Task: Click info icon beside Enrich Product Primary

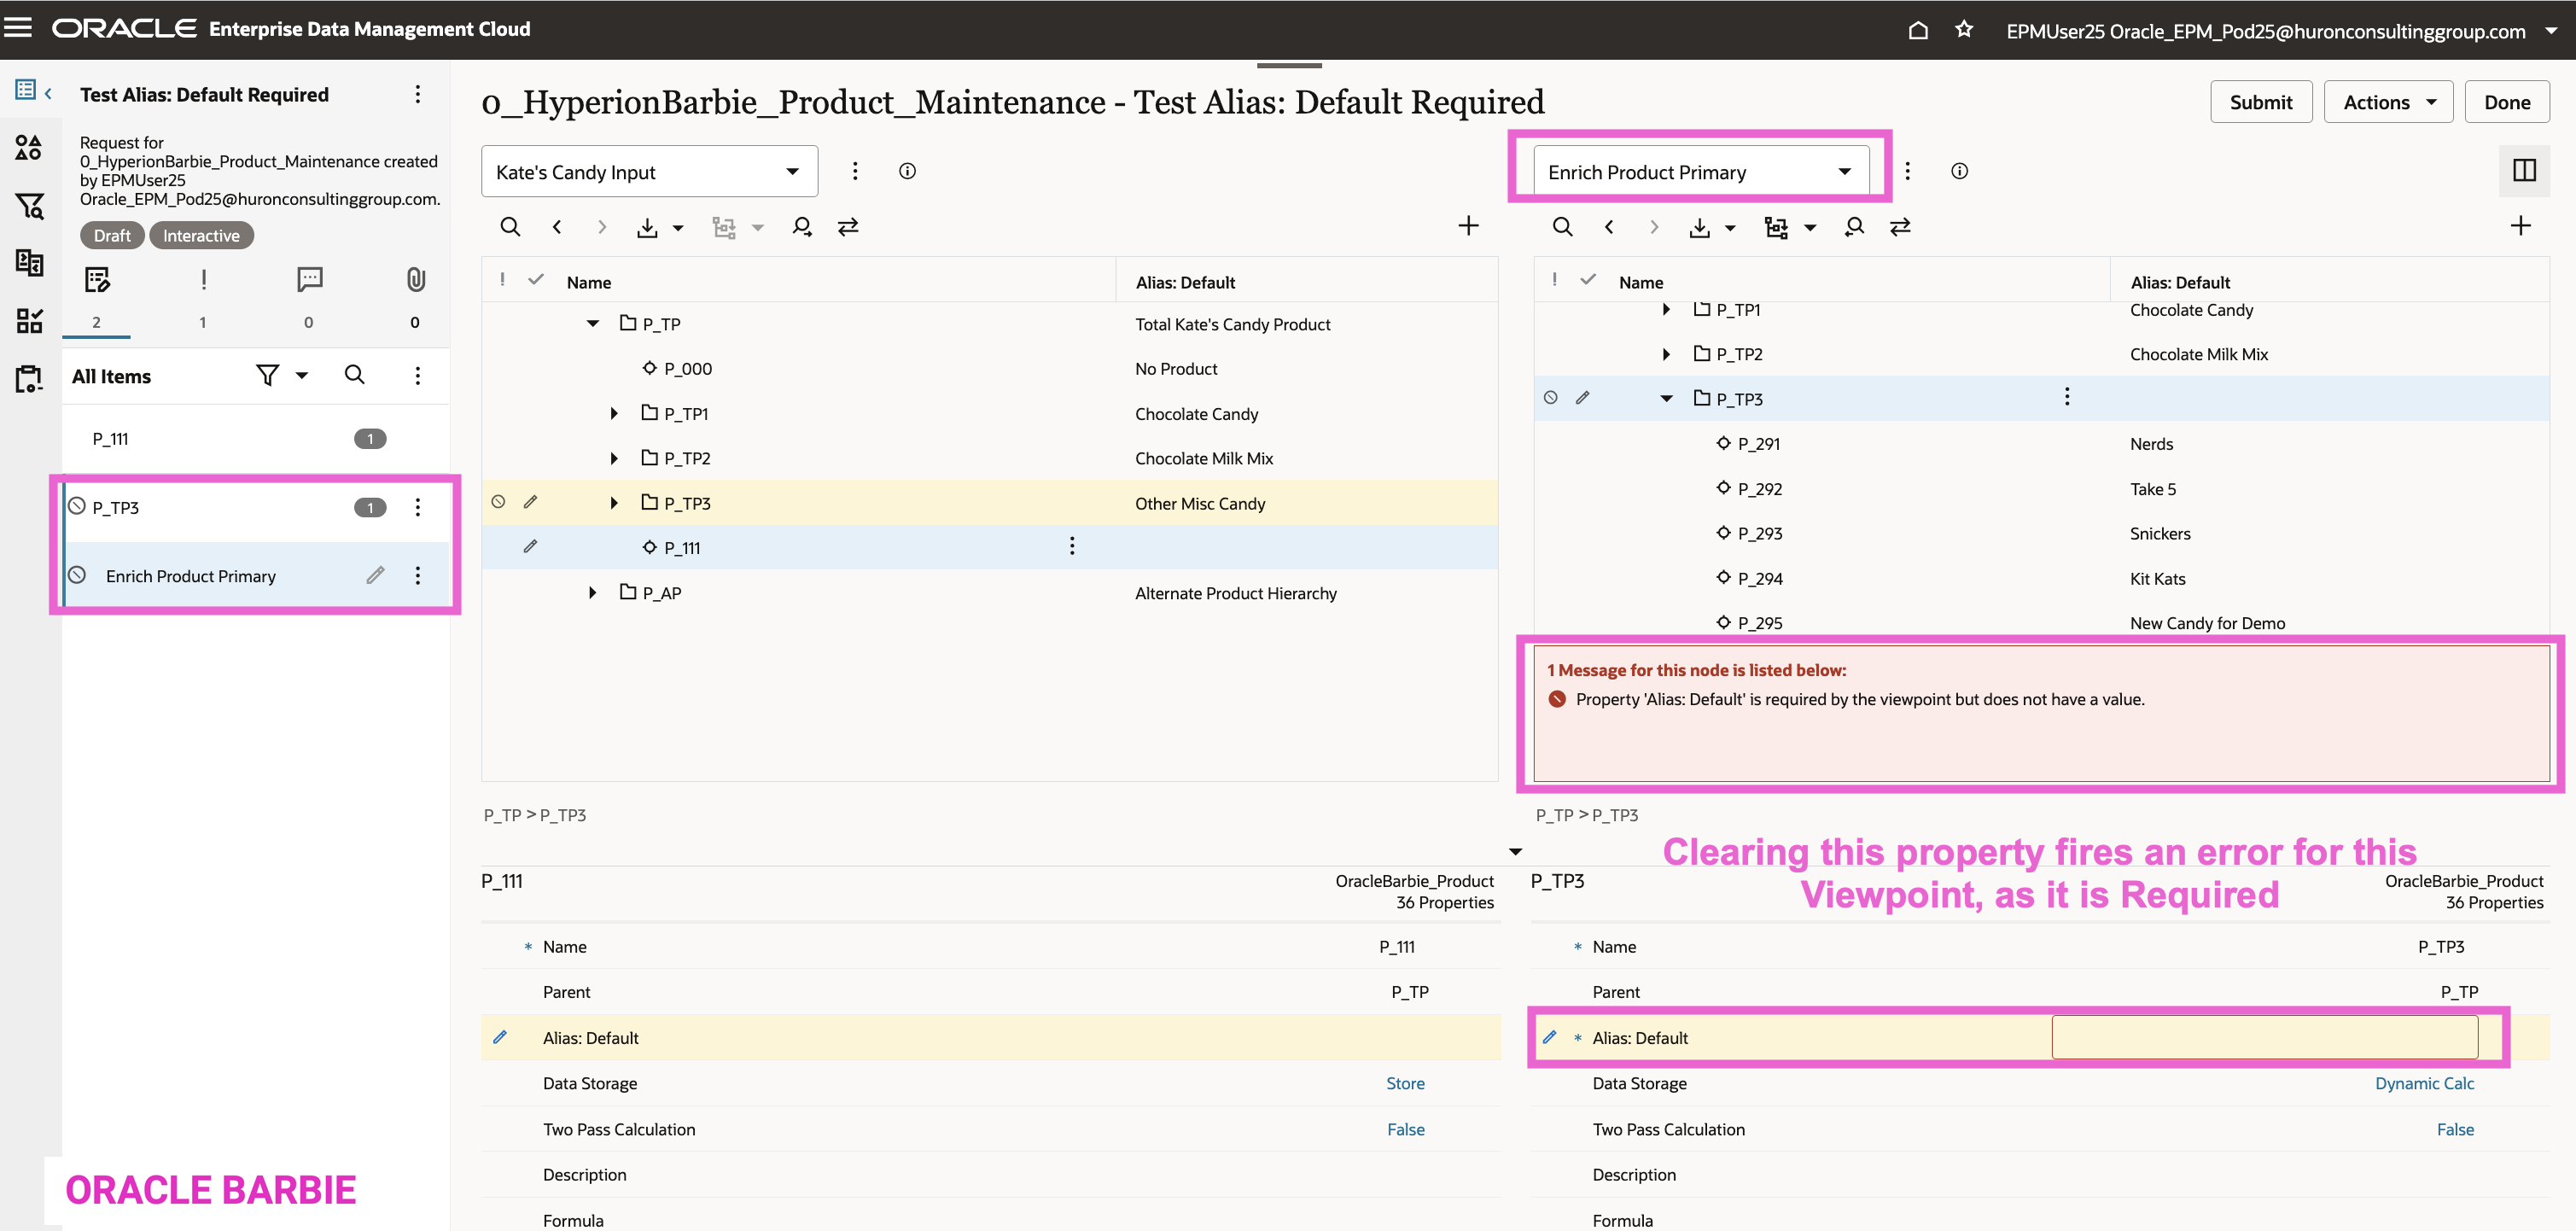Action: [1959, 171]
